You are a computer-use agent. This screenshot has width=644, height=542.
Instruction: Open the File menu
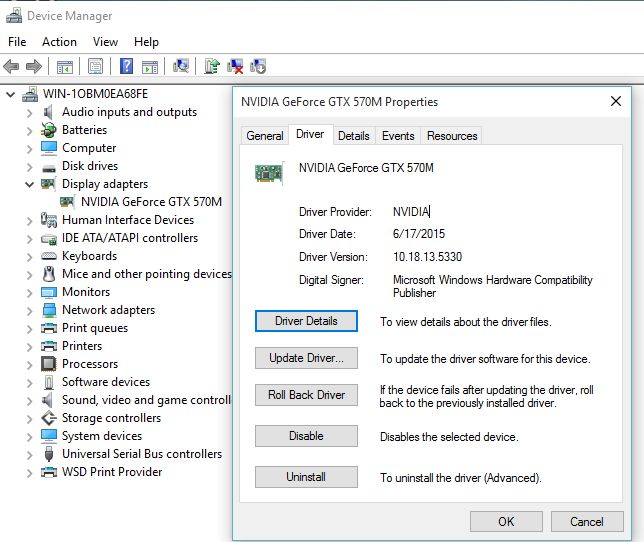pyautogui.click(x=17, y=42)
